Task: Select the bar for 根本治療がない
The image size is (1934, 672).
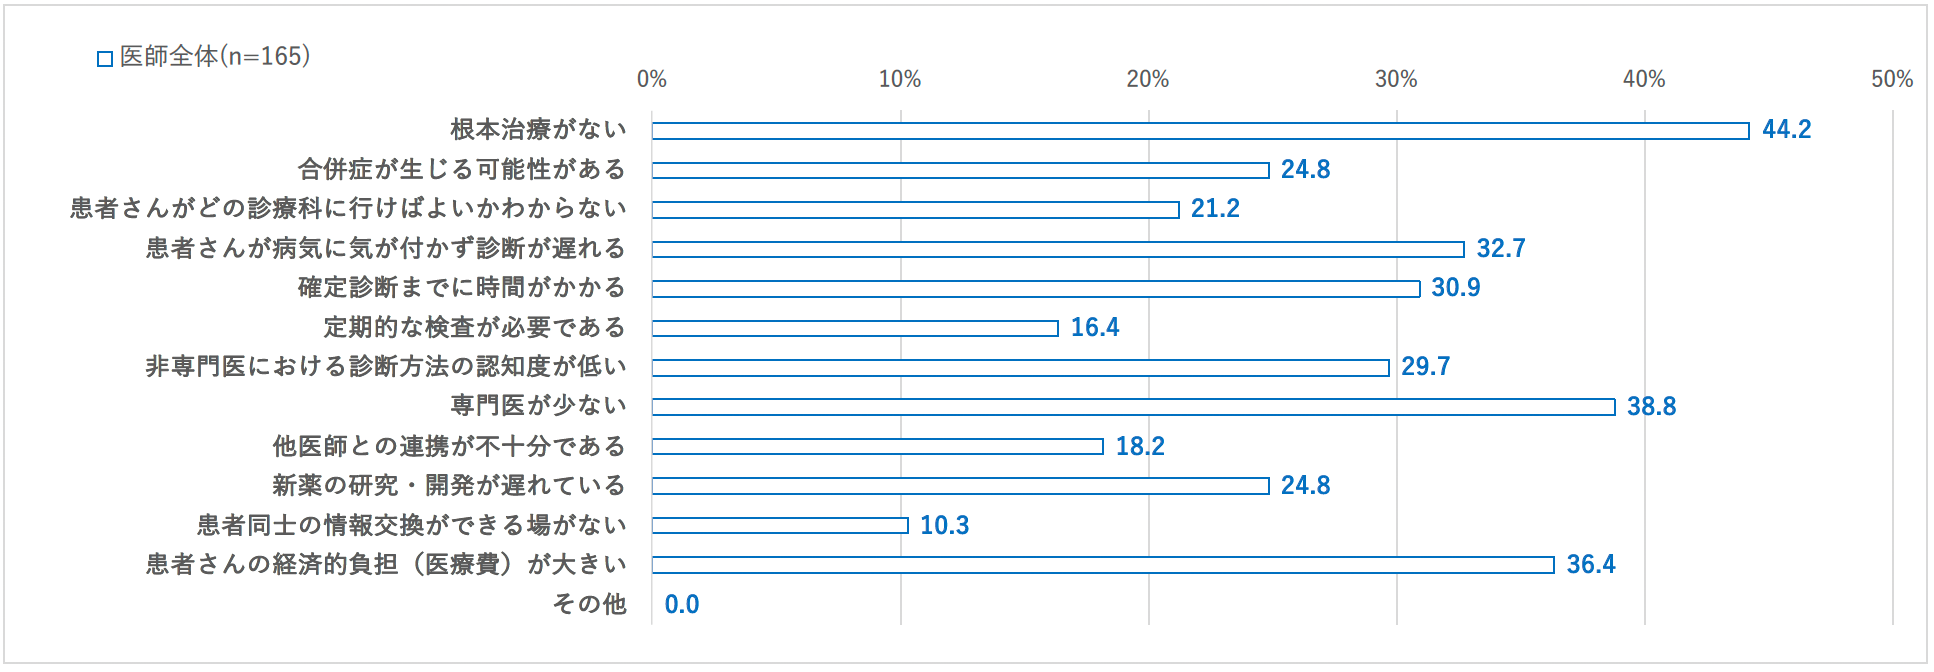Action: click(1200, 131)
